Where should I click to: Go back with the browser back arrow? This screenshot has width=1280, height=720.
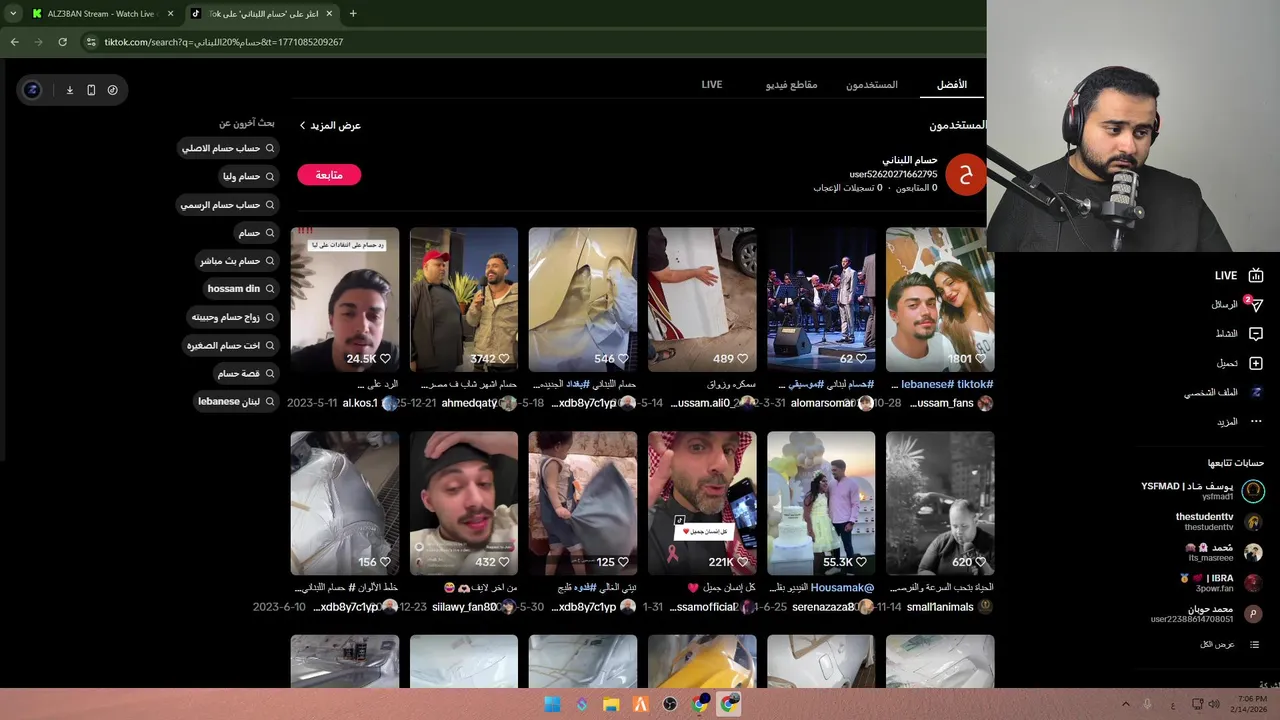(14, 42)
